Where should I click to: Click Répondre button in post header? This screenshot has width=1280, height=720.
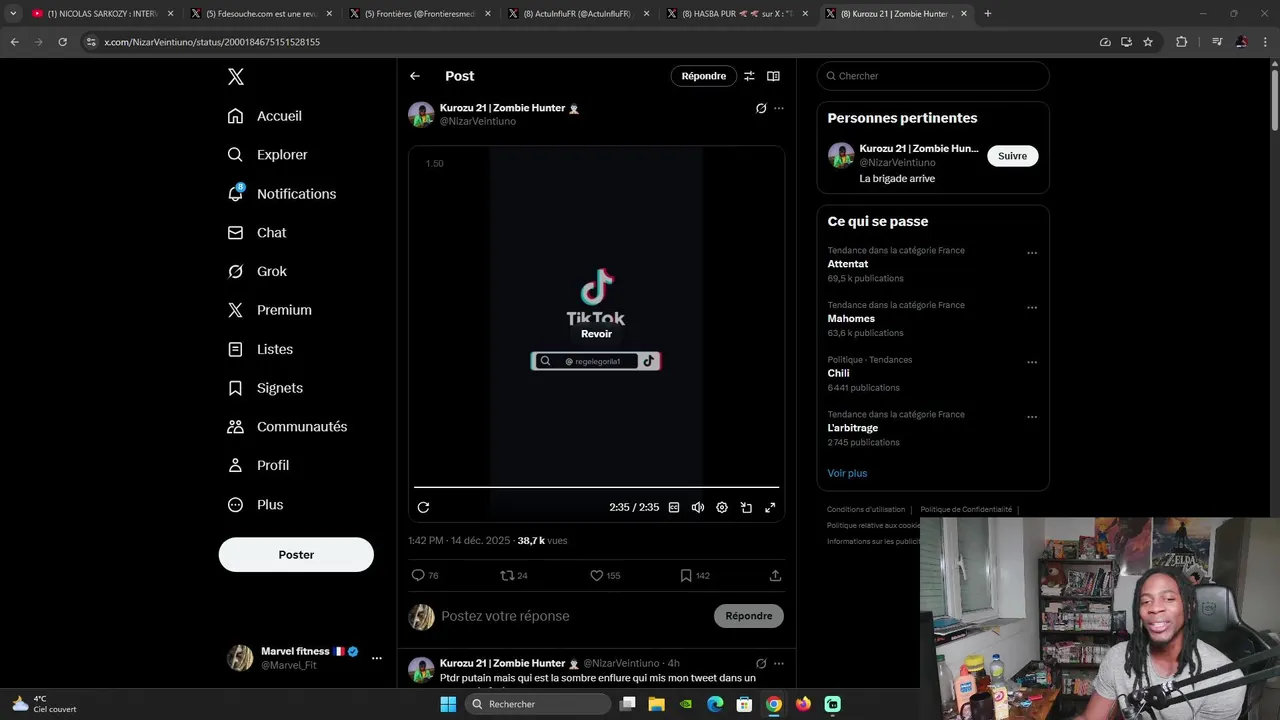click(x=704, y=76)
